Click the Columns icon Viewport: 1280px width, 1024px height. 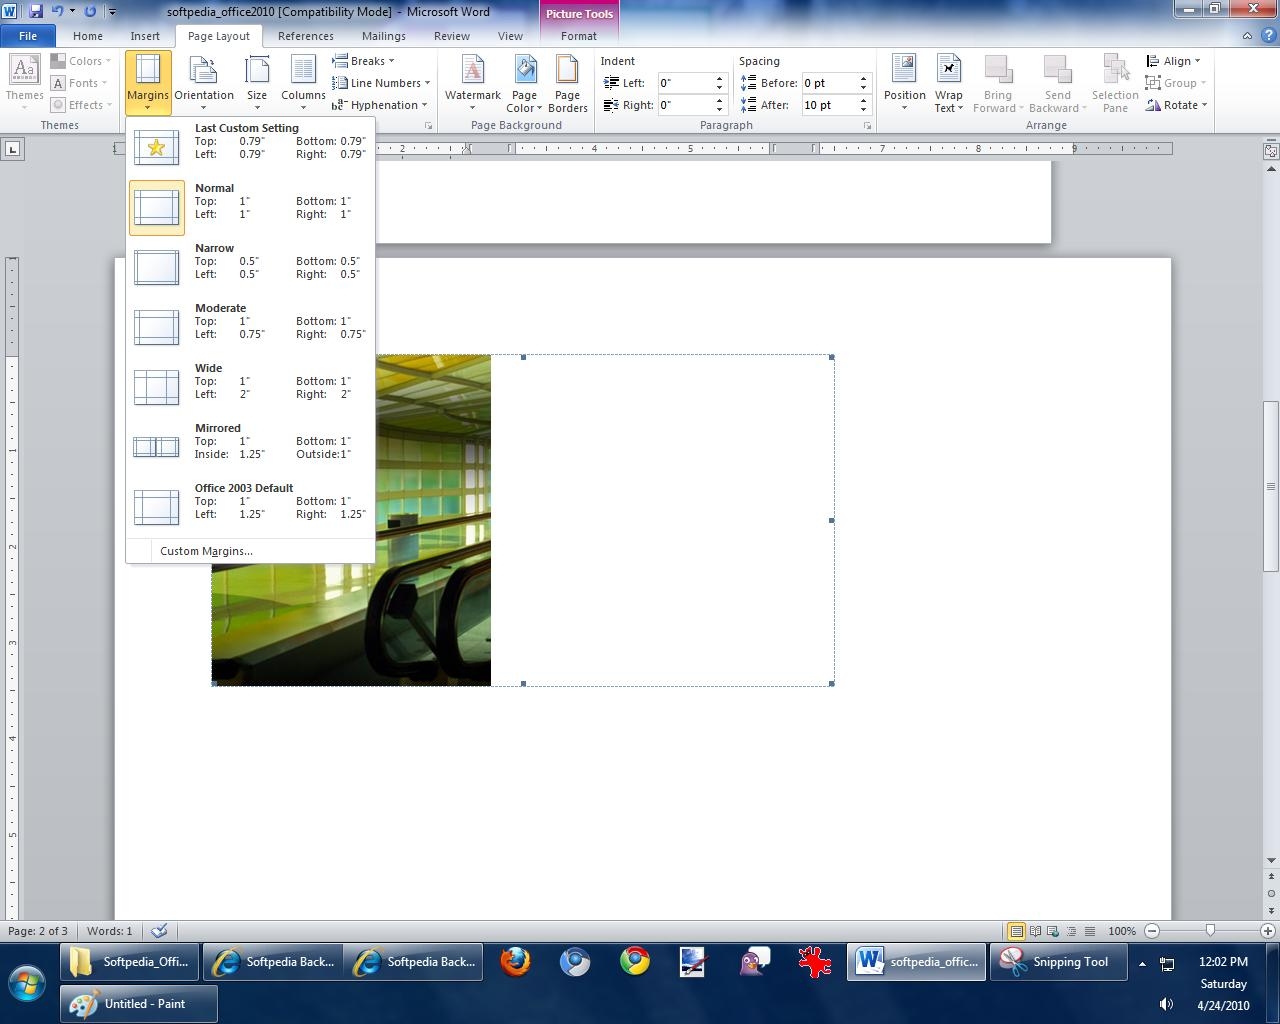tap(303, 72)
